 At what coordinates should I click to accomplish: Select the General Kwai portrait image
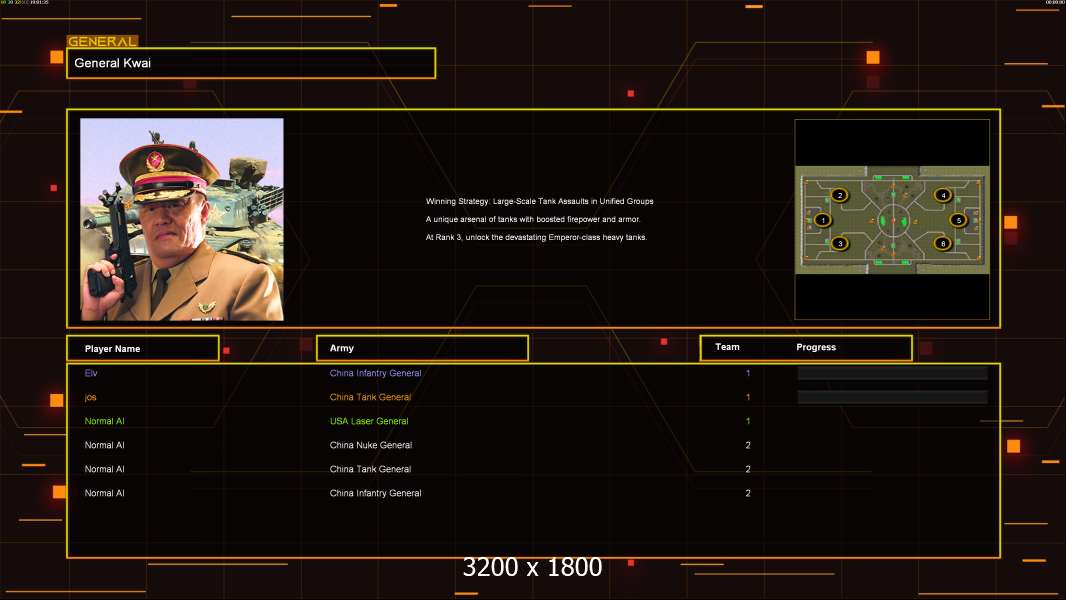tap(182, 219)
